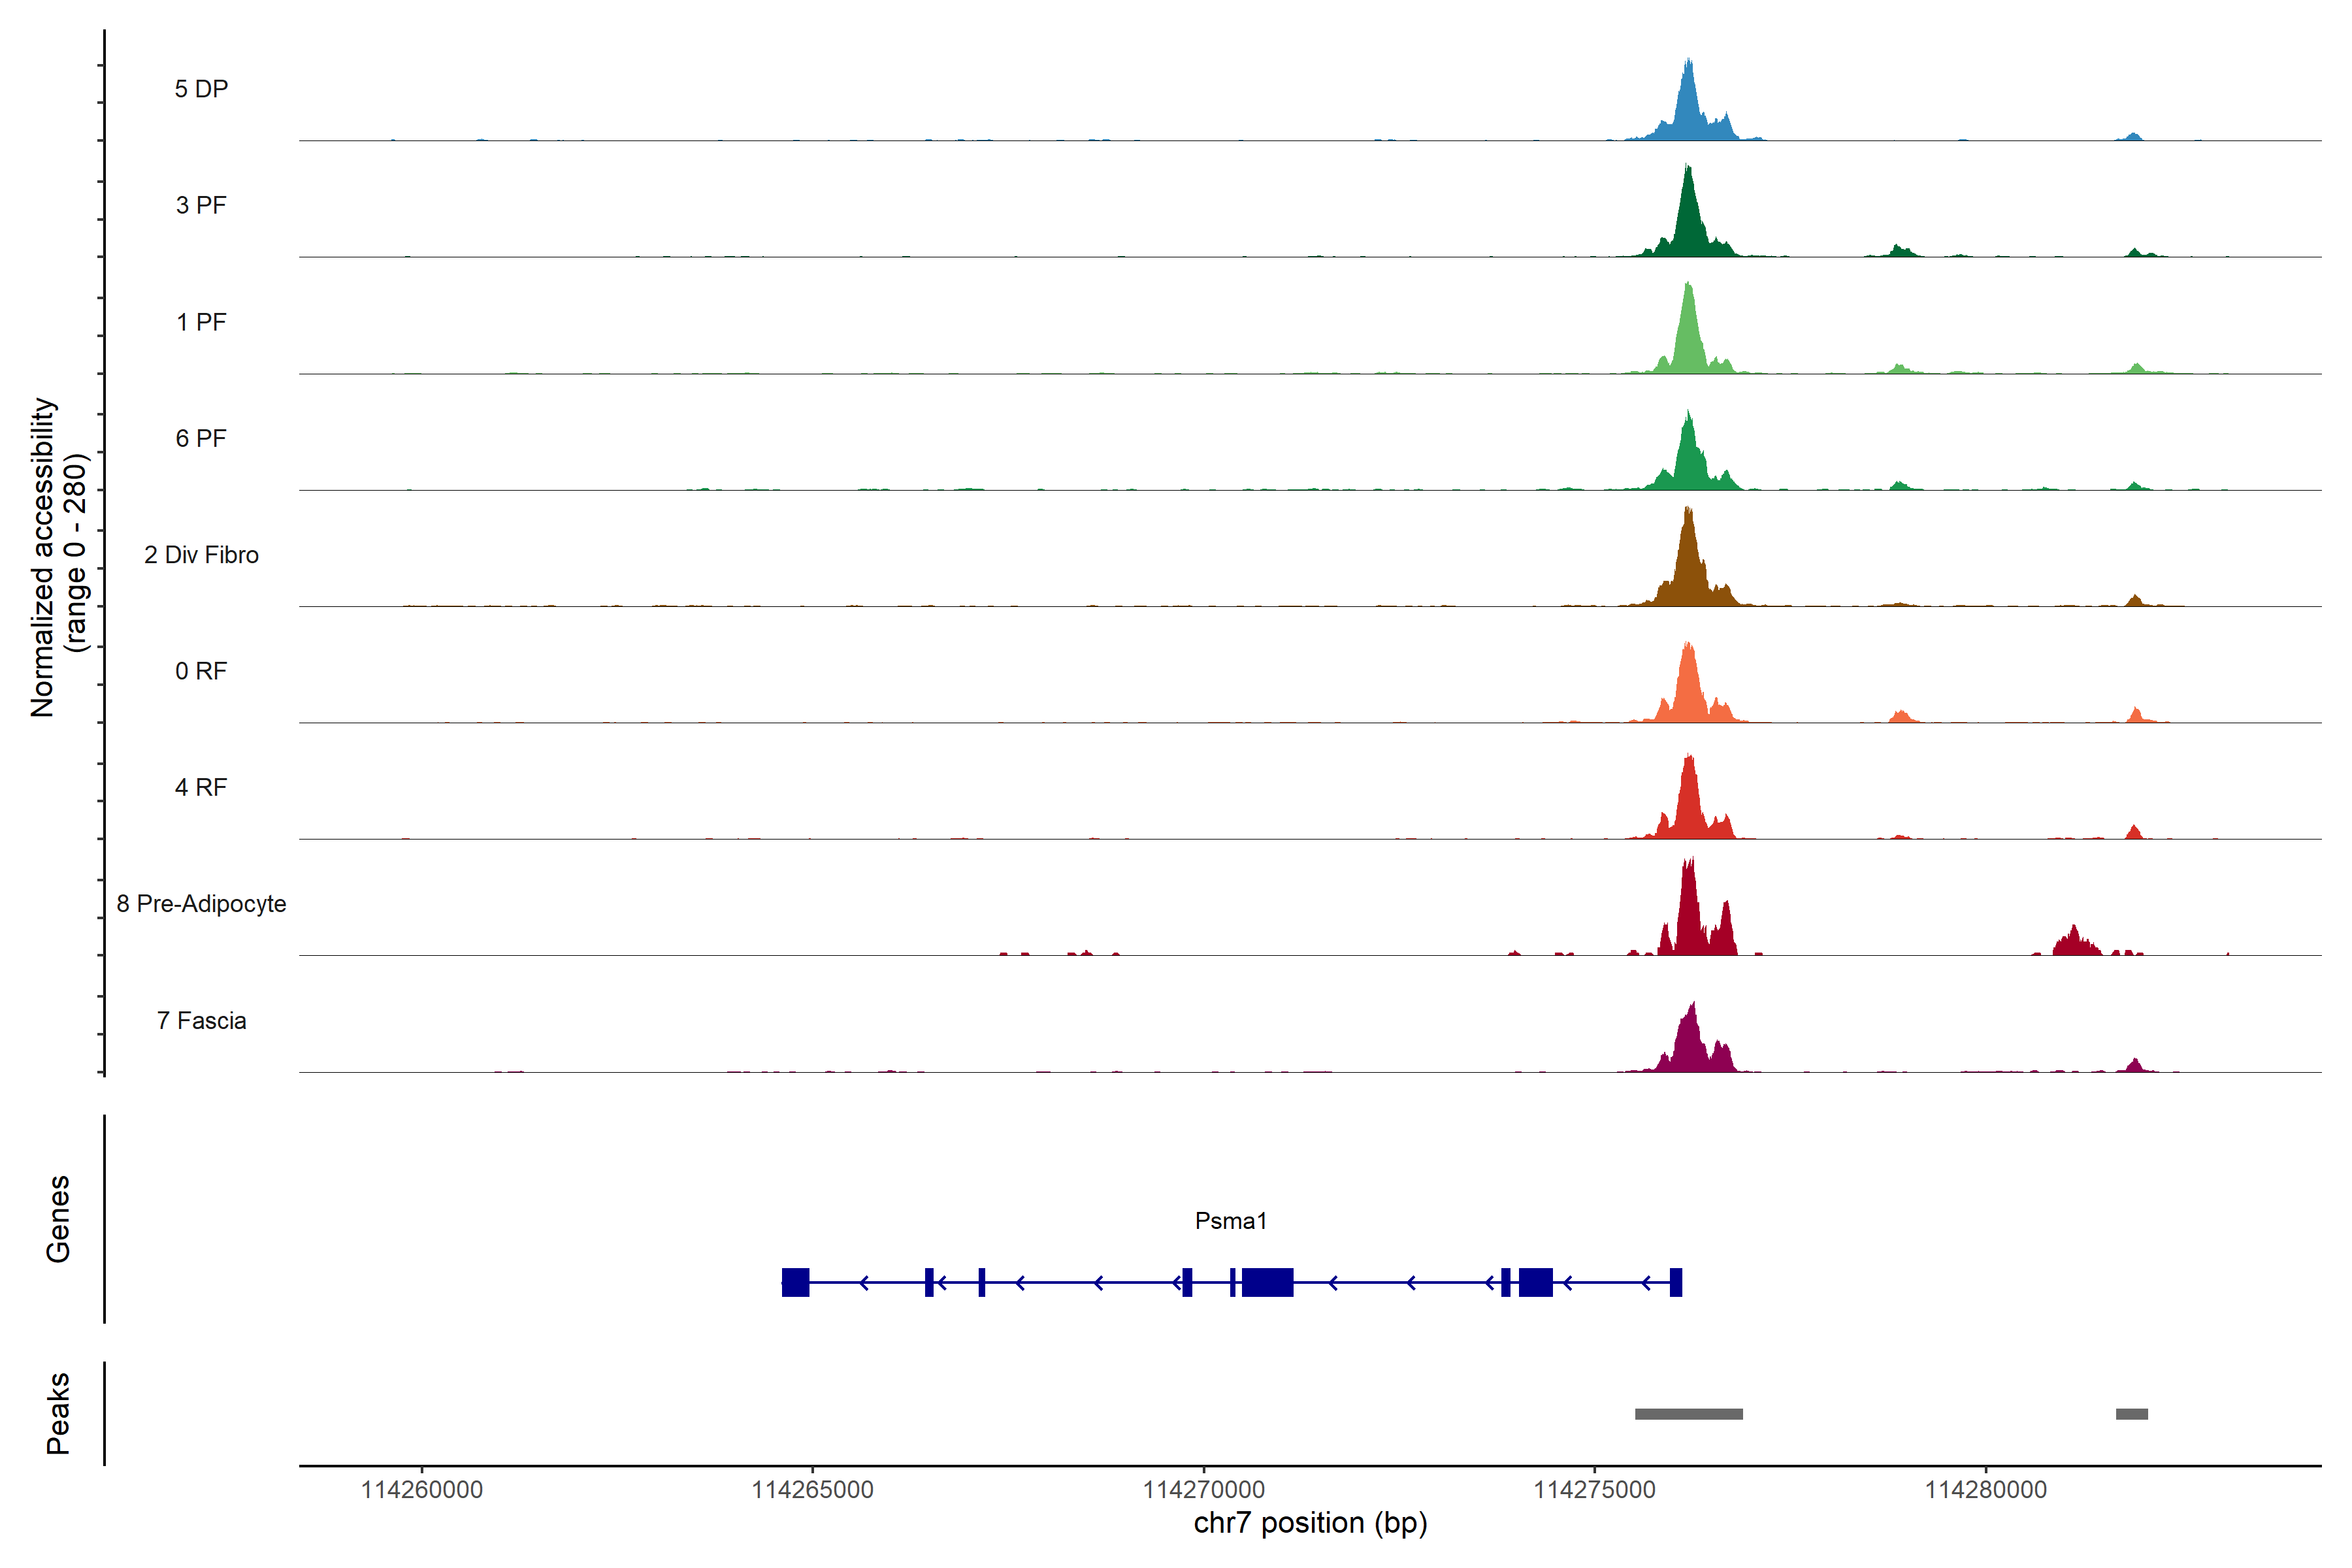
Task: Click the 2 Div Fibro track label
Action: tap(201, 554)
